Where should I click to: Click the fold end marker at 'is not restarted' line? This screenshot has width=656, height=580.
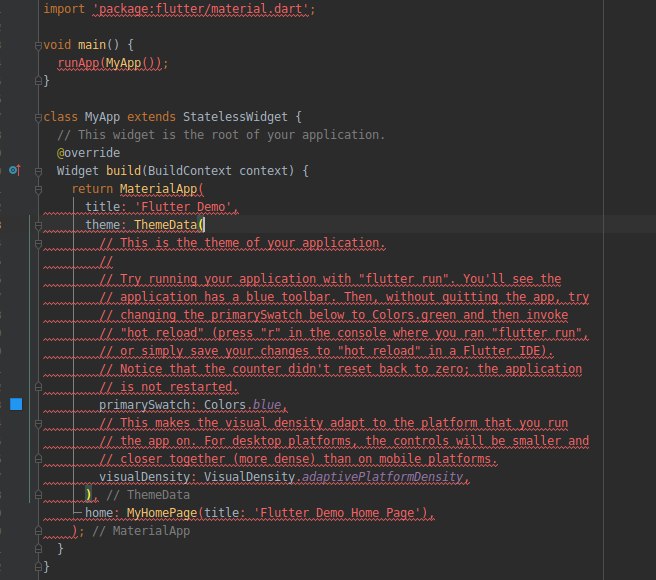pyautogui.click(x=38, y=388)
